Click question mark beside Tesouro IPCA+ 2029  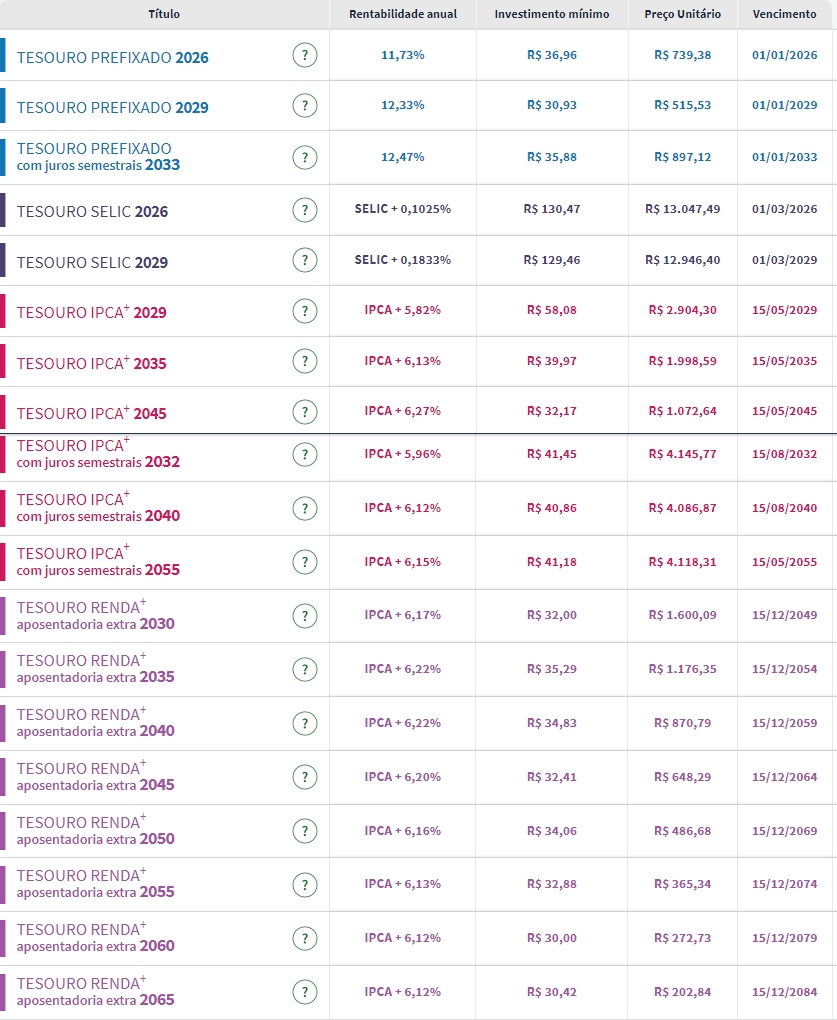coord(305,311)
